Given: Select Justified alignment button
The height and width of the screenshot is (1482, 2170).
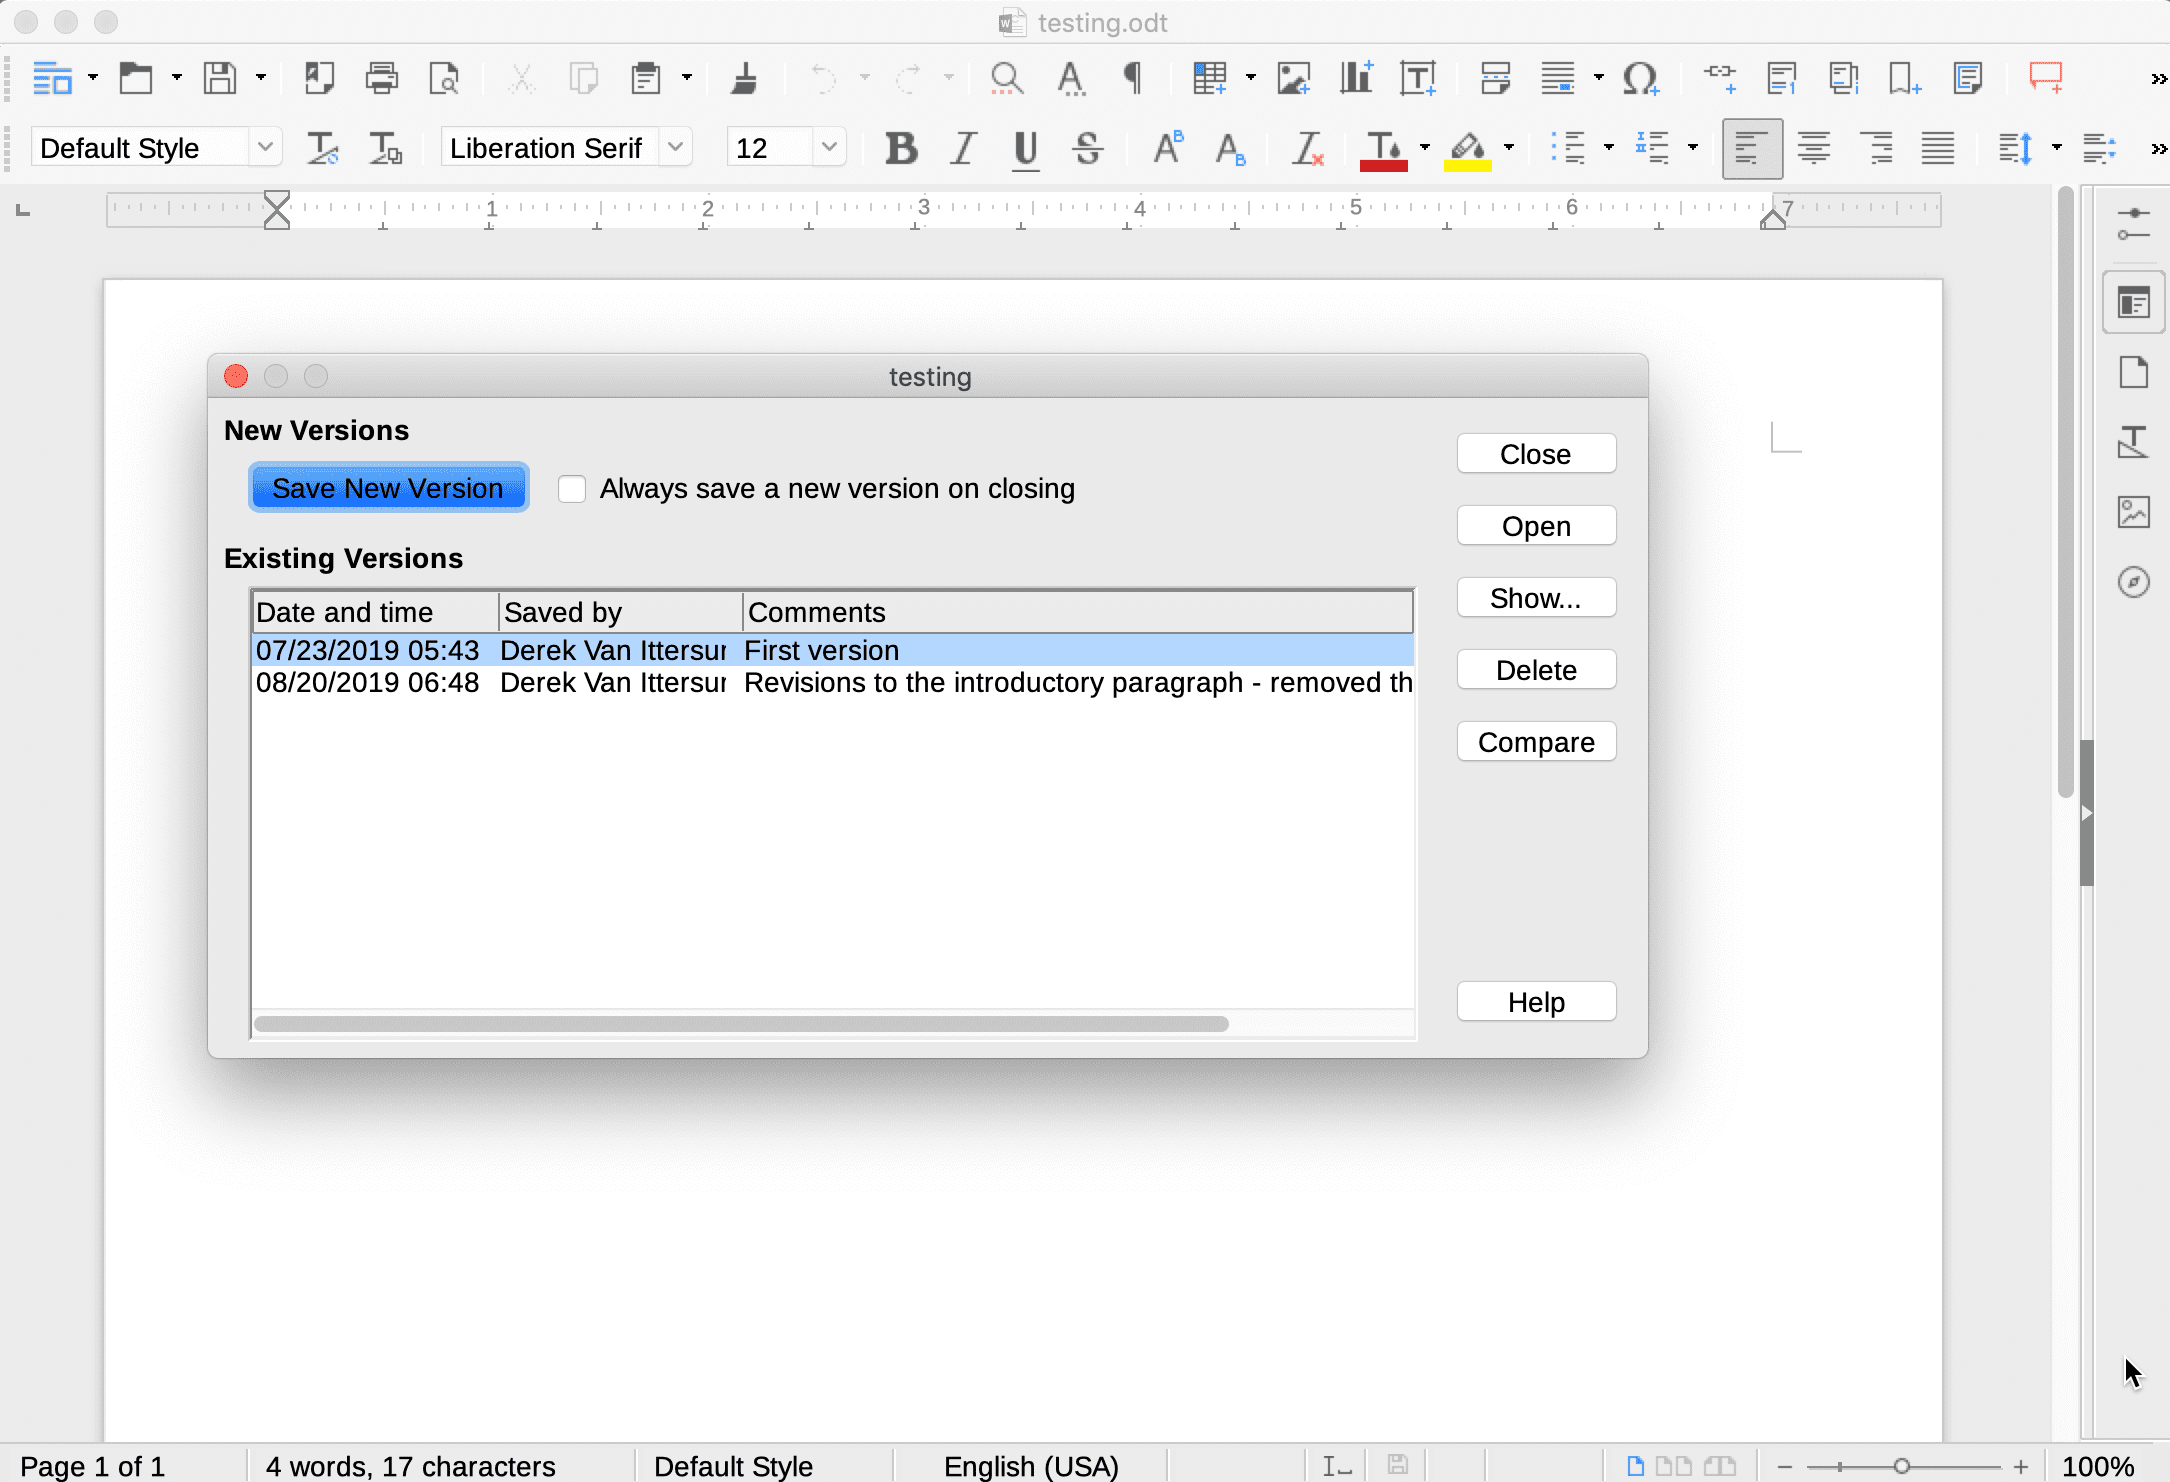Looking at the screenshot, I should 1938,148.
